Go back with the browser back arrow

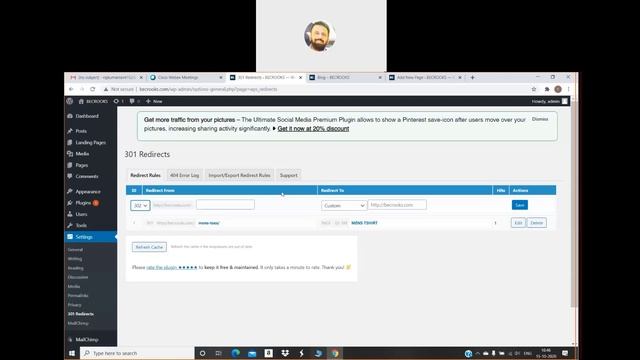(71, 89)
